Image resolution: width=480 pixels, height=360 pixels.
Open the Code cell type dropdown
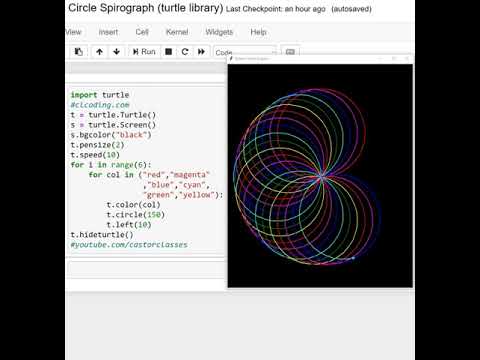click(x=245, y=52)
